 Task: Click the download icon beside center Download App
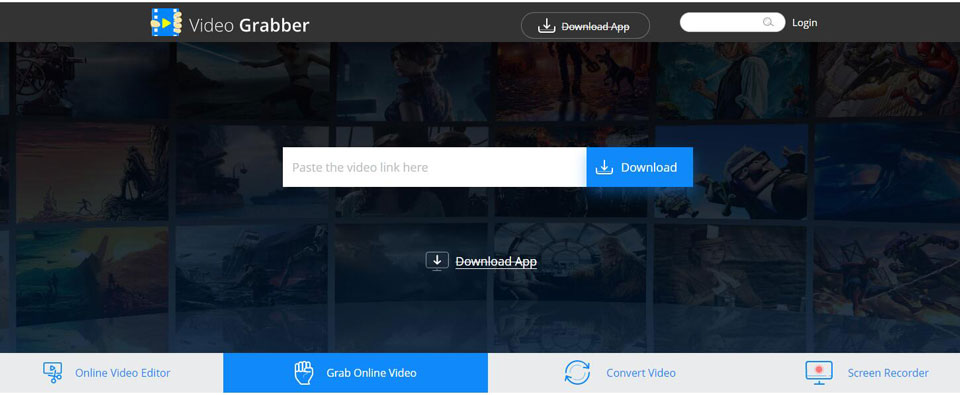pos(437,261)
